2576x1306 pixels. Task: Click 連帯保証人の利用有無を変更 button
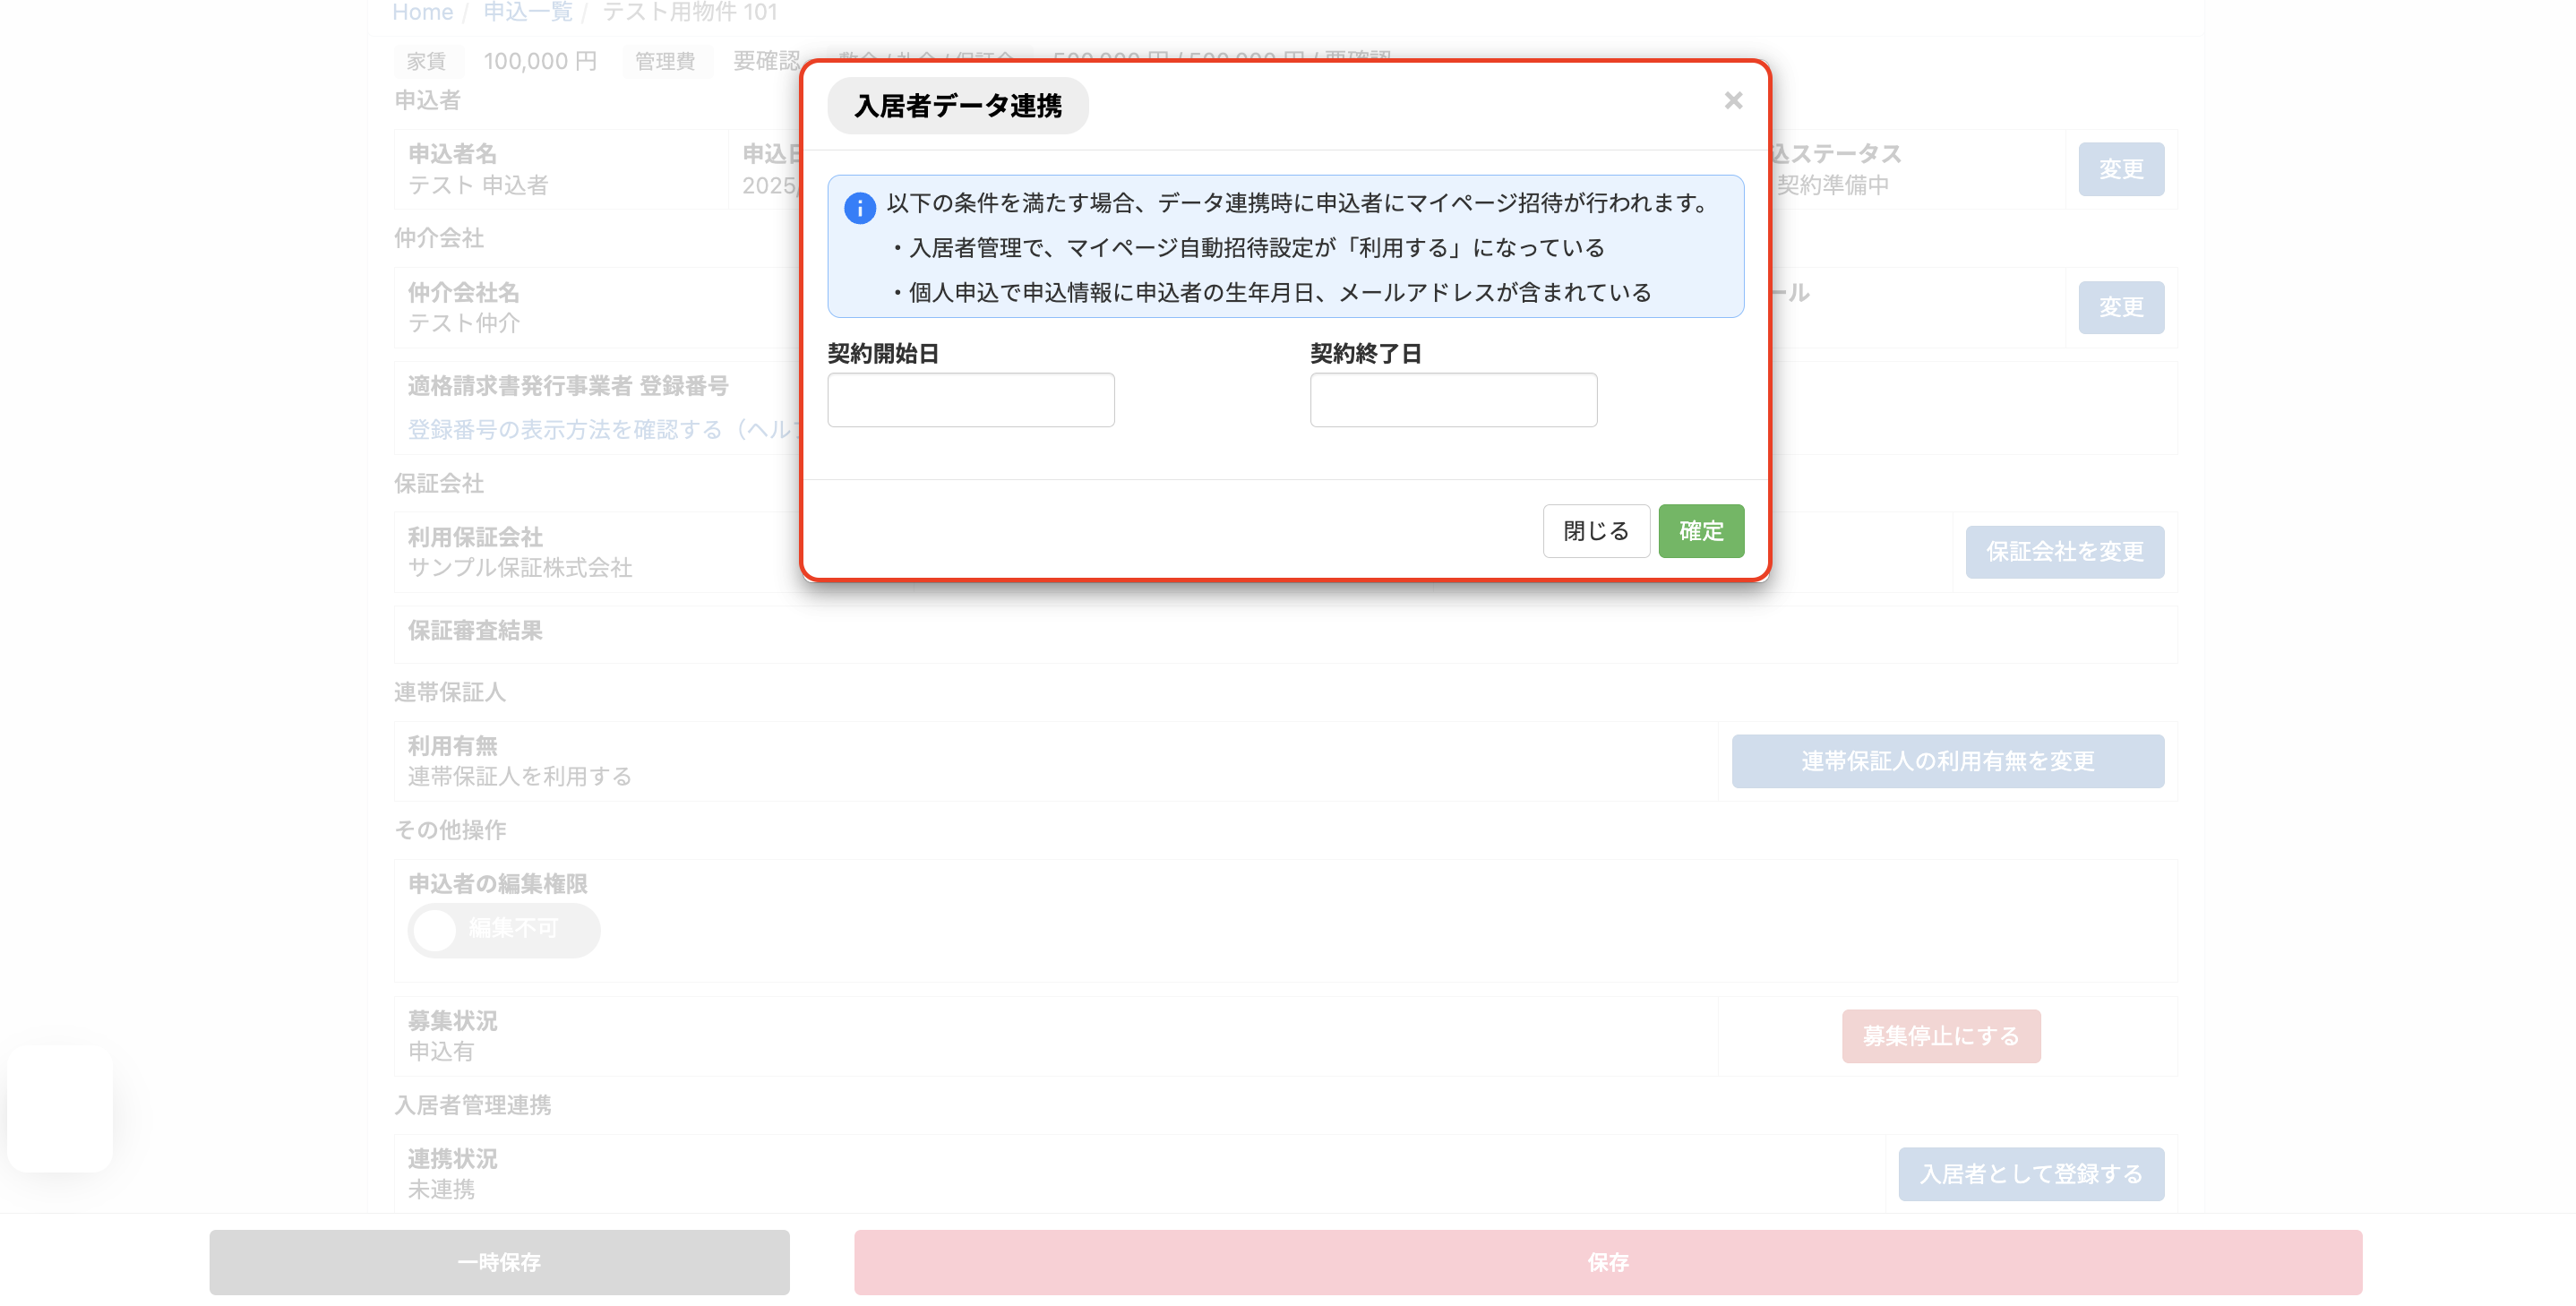(1947, 761)
